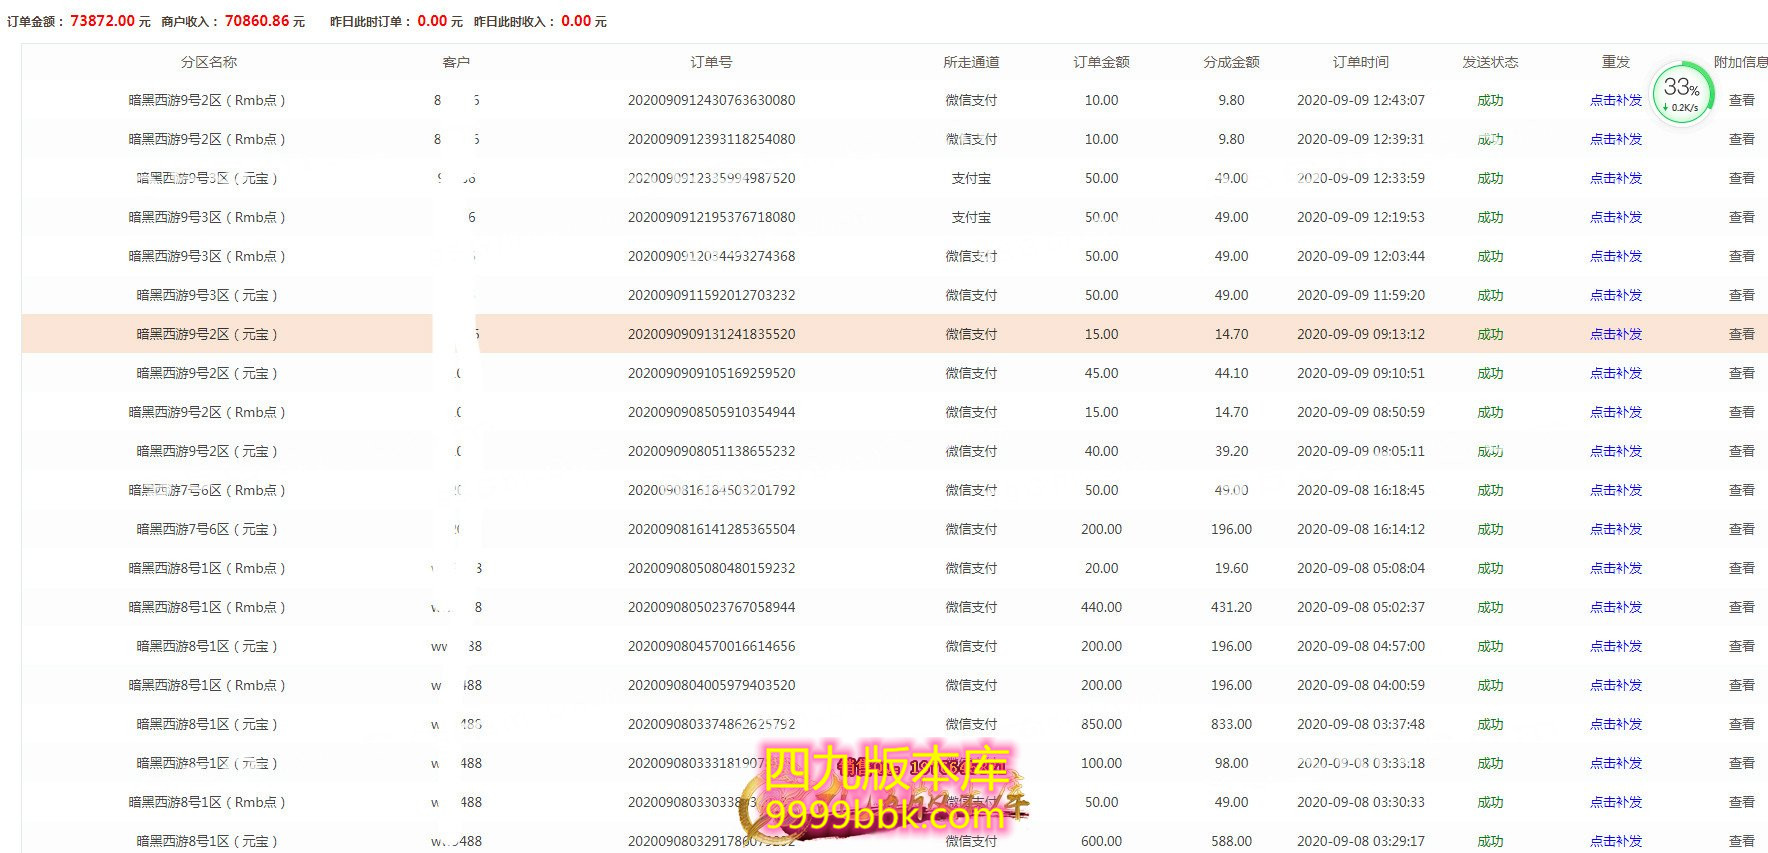Click 查看 for the 12:39:31 order
This screenshot has width=1768, height=853.
coord(1741,139)
